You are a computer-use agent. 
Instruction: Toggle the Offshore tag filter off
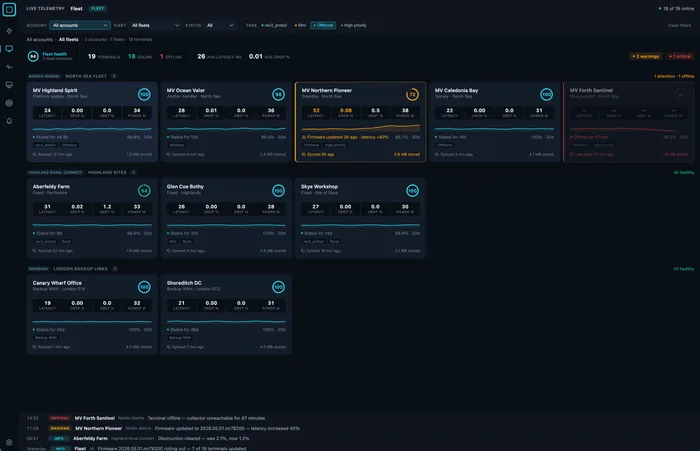tap(323, 25)
